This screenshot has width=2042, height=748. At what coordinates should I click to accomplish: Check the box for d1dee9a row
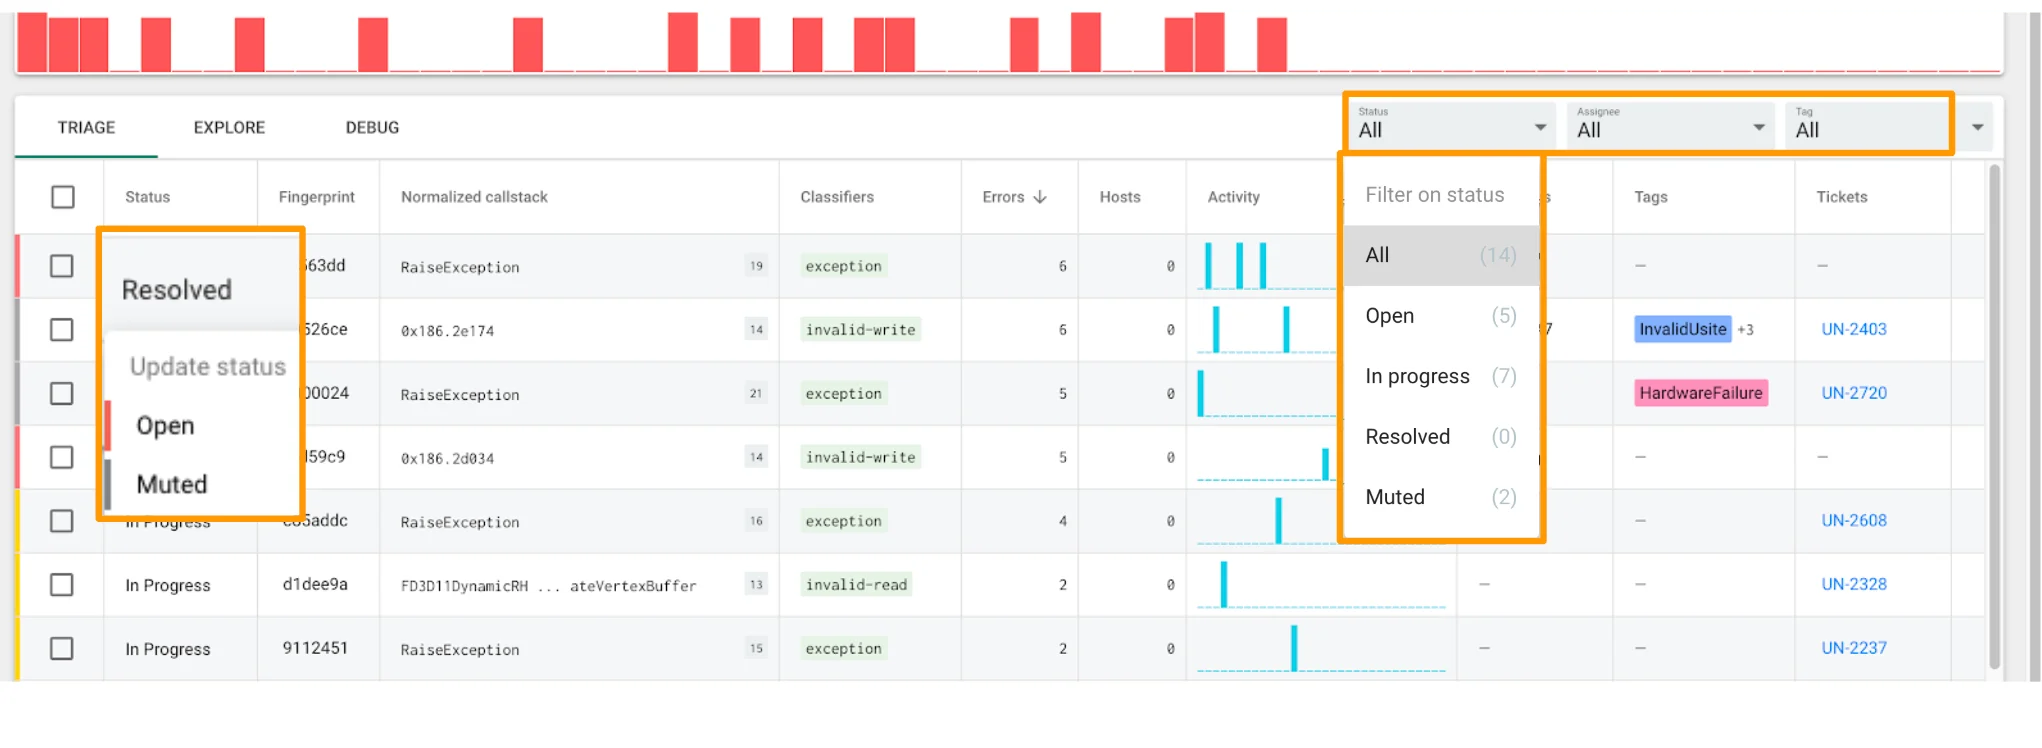click(62, 585)
